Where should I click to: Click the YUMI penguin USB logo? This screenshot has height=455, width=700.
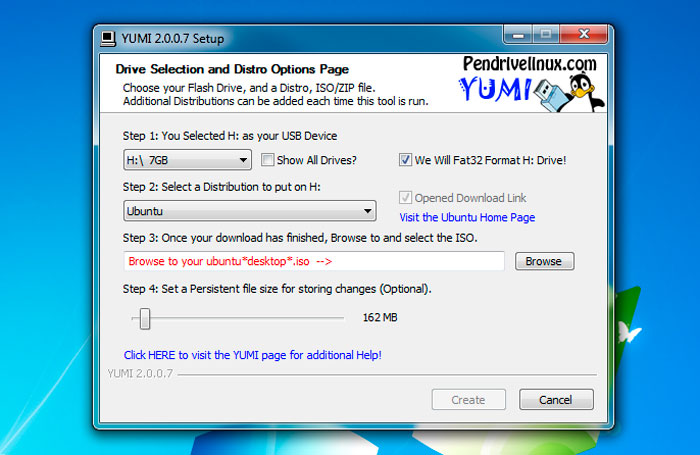click(531, 92)
